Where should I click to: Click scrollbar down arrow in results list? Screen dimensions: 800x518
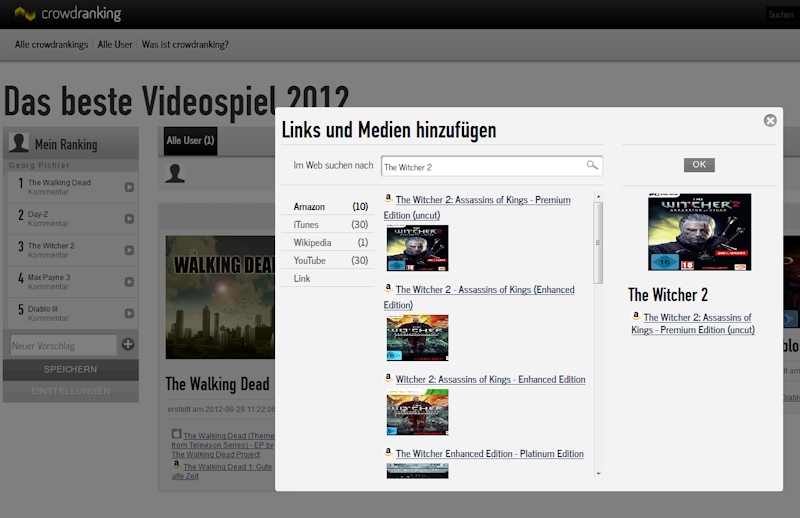point(598,474)
